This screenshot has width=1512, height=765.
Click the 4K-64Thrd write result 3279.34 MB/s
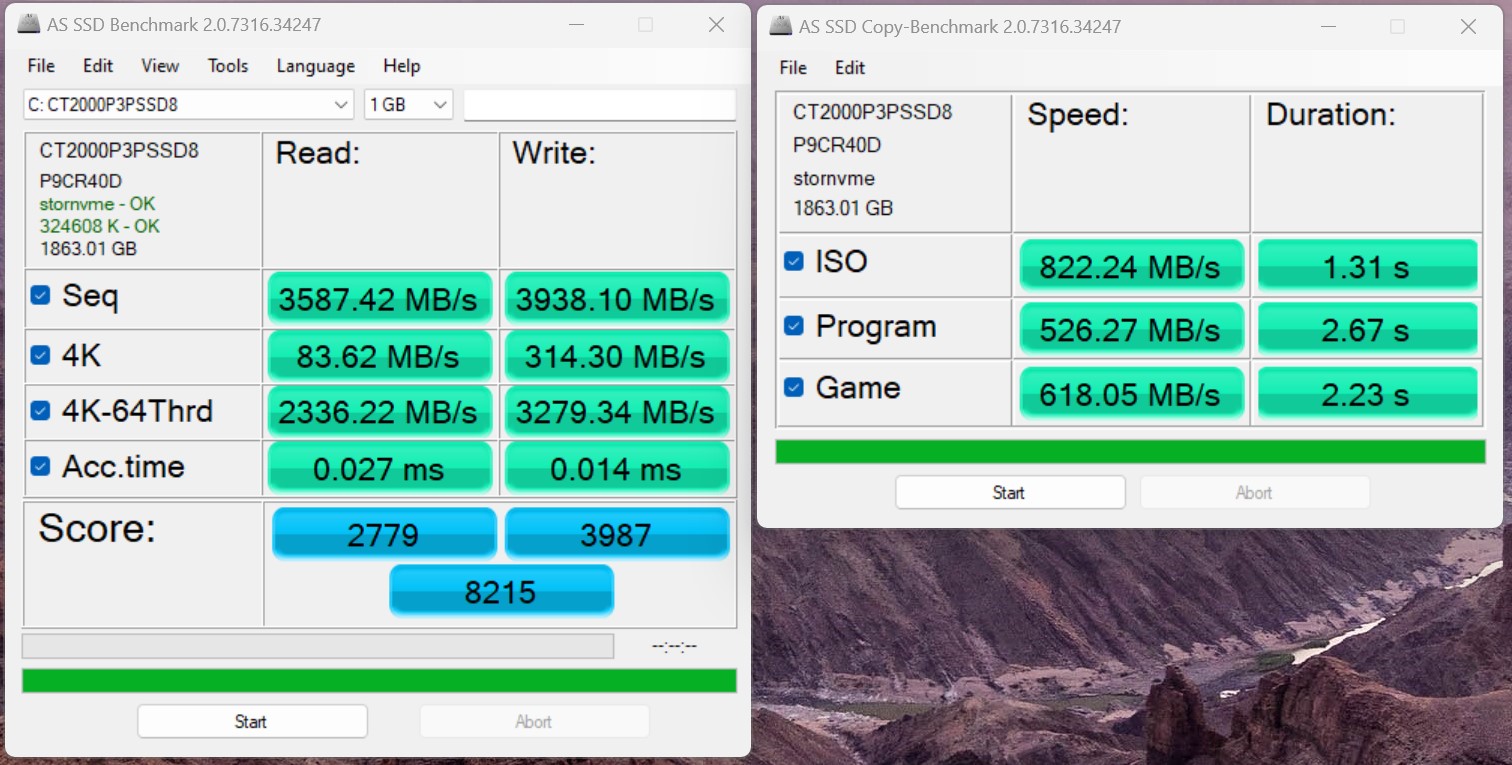(615, 411)
